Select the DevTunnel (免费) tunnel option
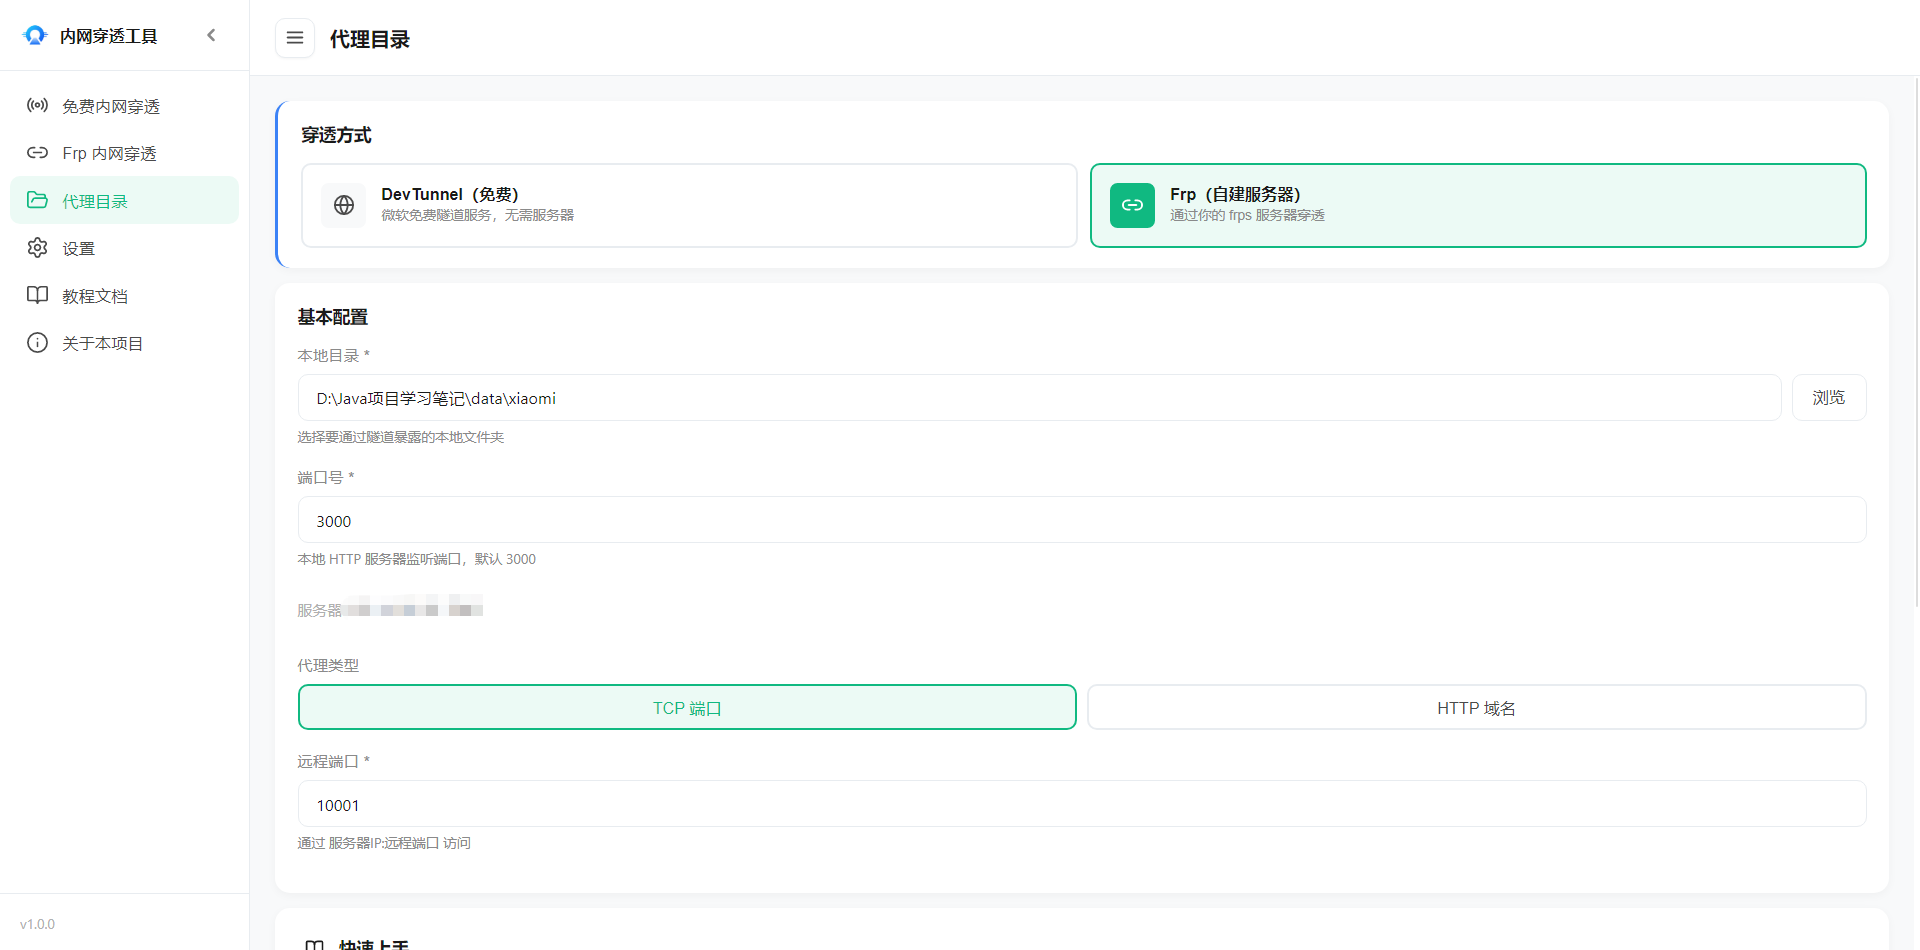 click(689, 205)
